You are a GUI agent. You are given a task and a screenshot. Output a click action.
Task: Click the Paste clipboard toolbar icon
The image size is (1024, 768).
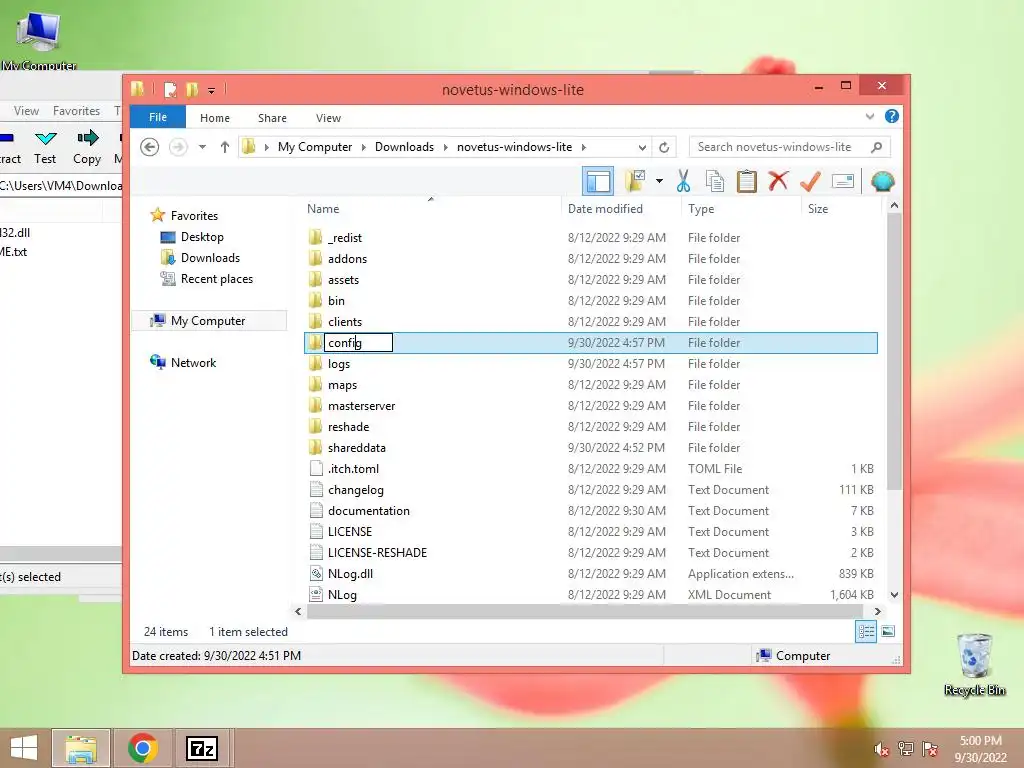[x=746, y=181]
